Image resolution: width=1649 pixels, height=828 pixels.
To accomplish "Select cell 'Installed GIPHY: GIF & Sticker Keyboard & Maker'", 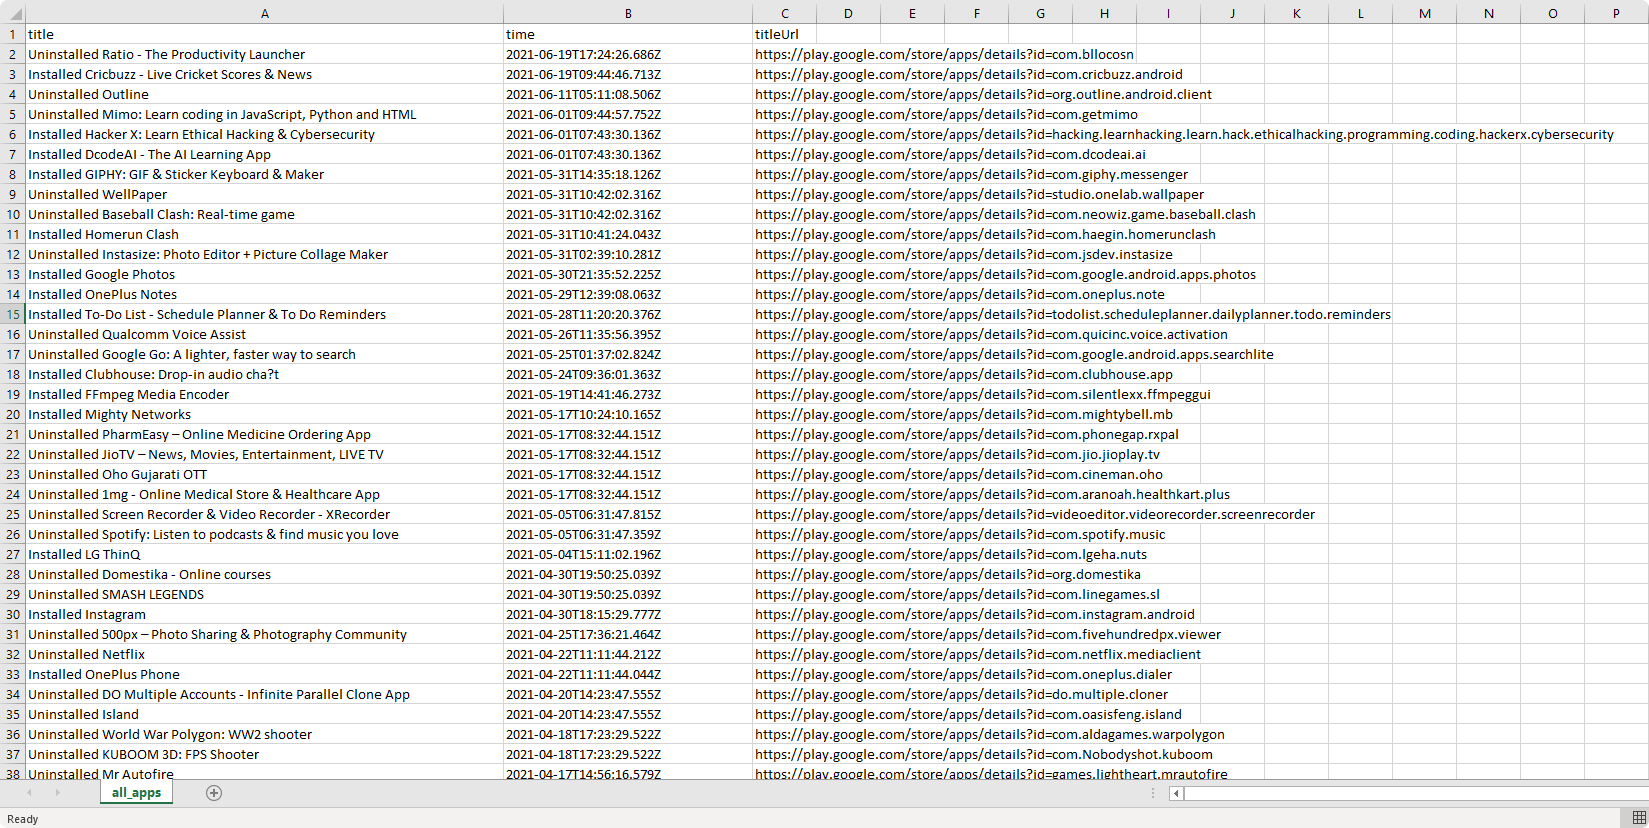I will click(264, 174).
